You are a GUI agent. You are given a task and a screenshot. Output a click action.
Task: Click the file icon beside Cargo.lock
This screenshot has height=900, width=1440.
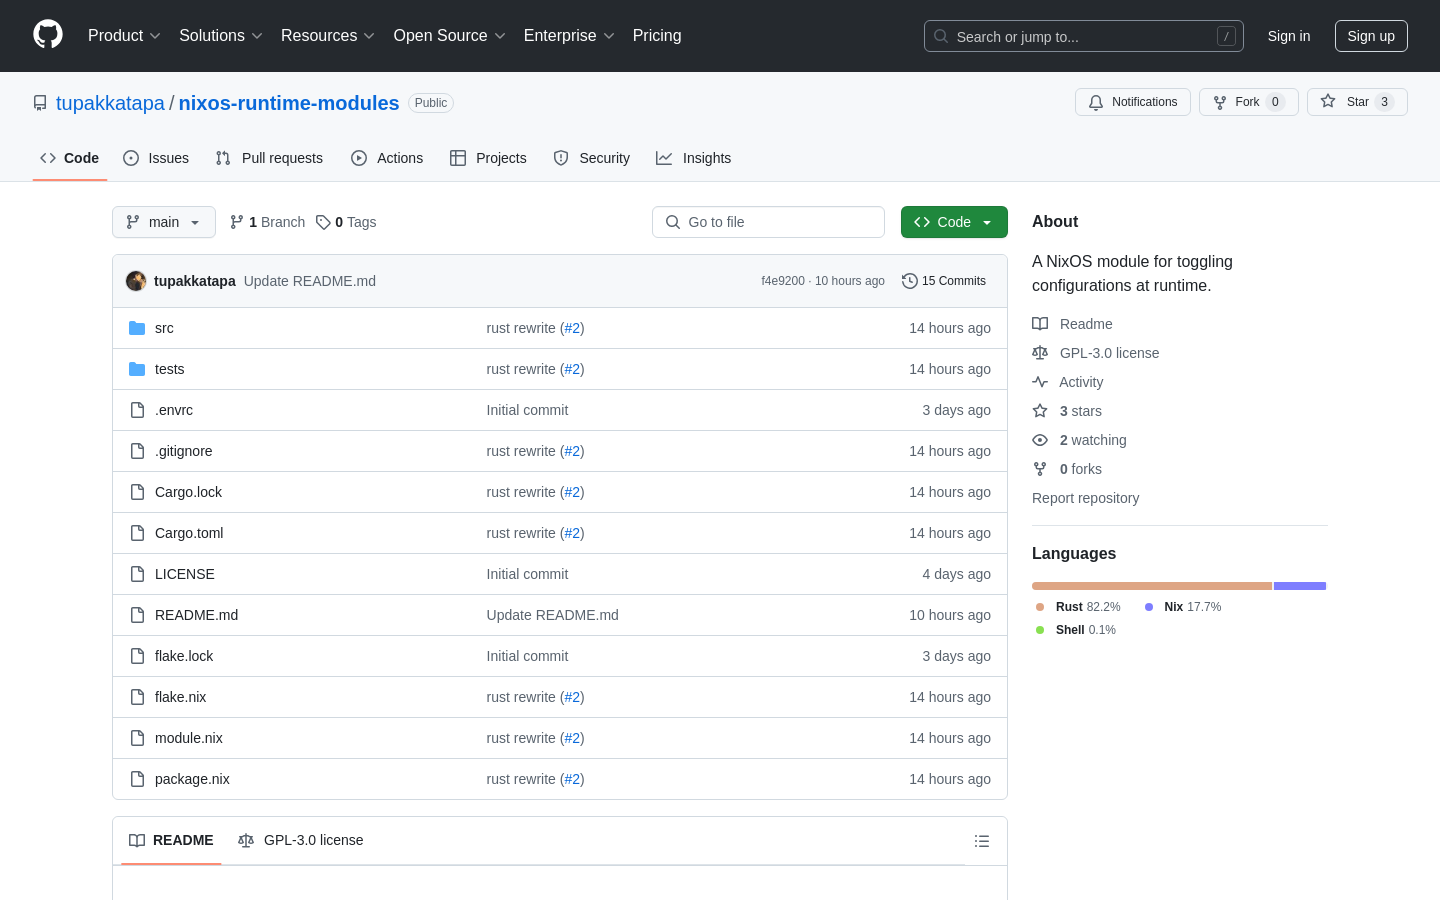click(137, 492)
